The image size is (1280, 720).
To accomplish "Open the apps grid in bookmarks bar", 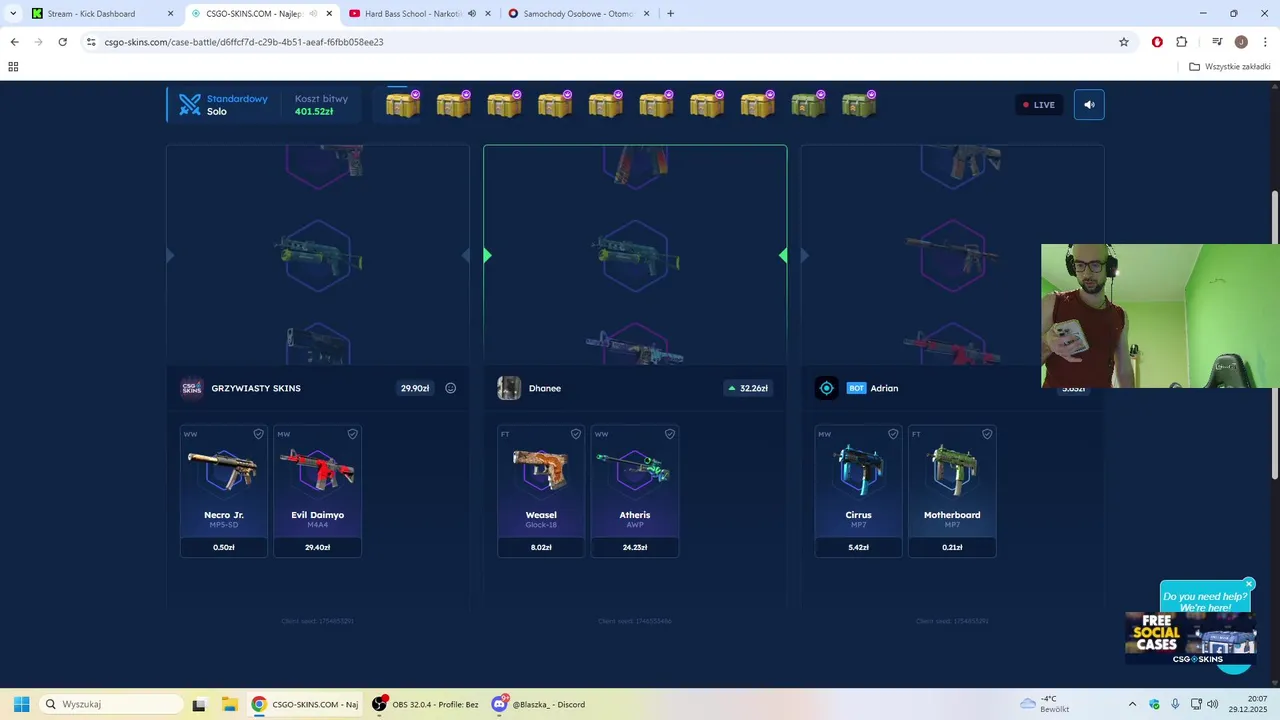I will 13,67.
